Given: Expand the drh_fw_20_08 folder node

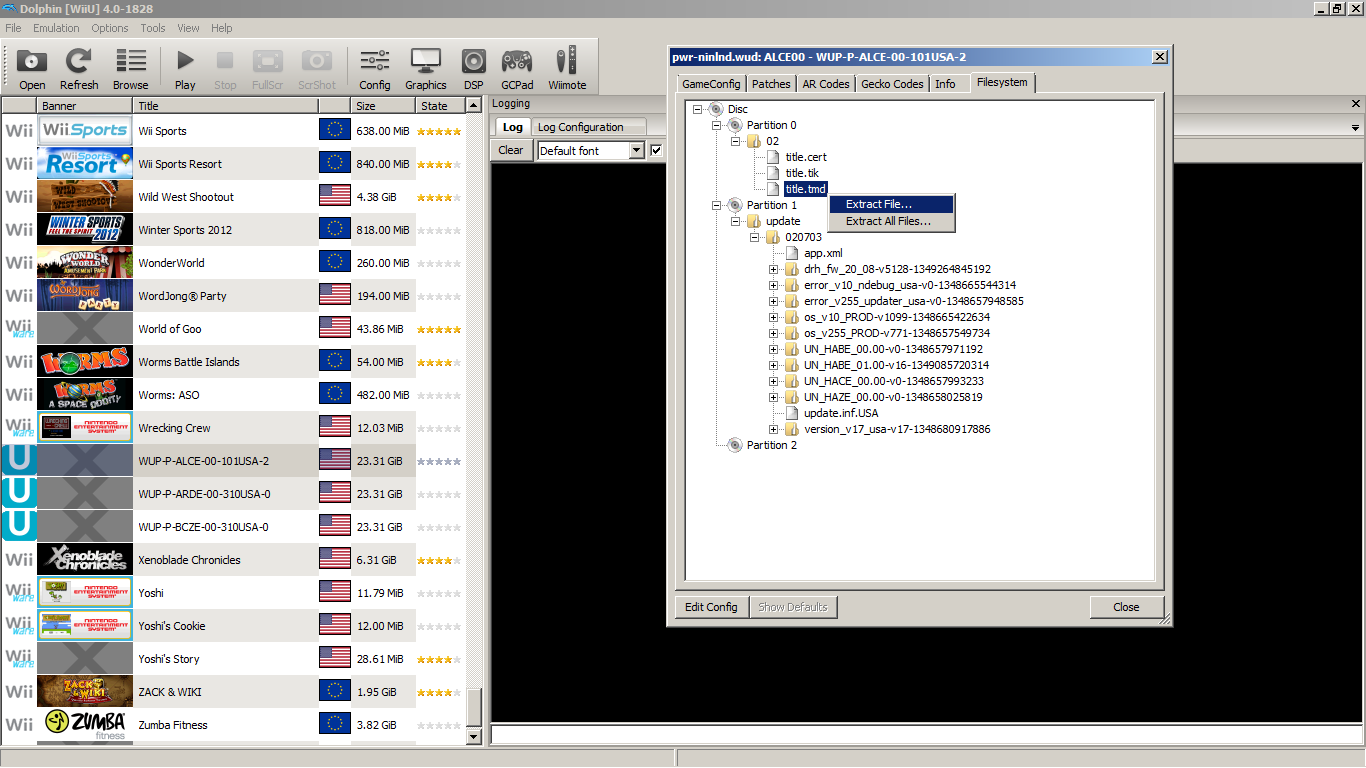Looking at the screenshot, I should (773, 269).
